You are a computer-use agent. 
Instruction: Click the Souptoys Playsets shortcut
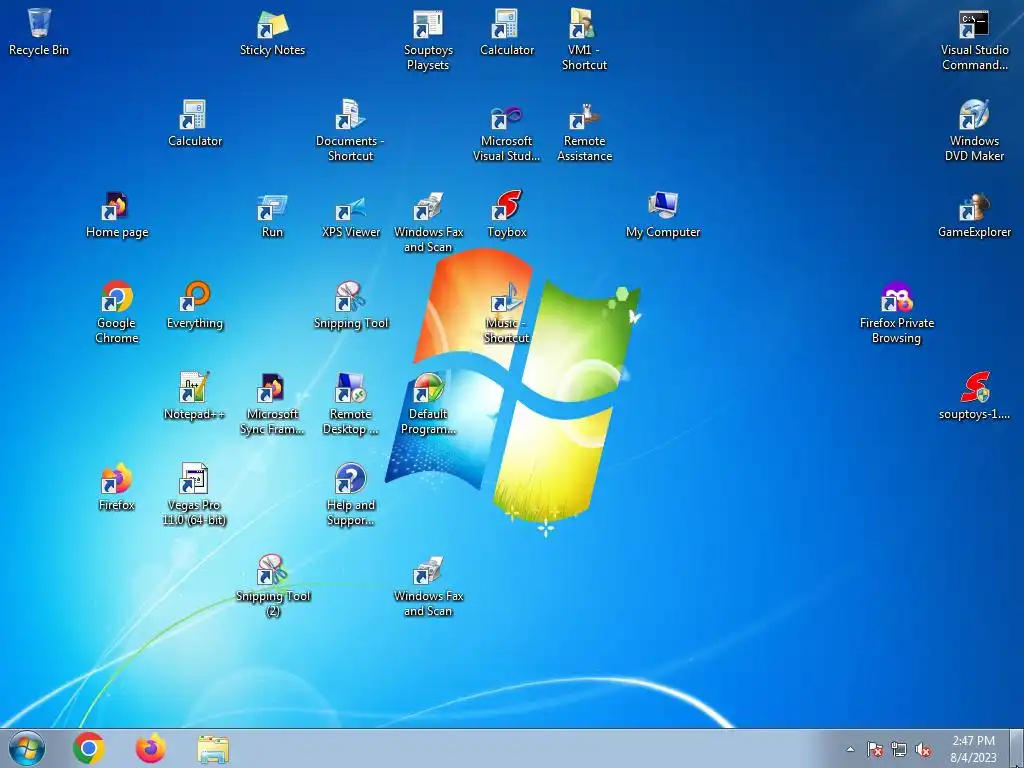pos(428,39)
